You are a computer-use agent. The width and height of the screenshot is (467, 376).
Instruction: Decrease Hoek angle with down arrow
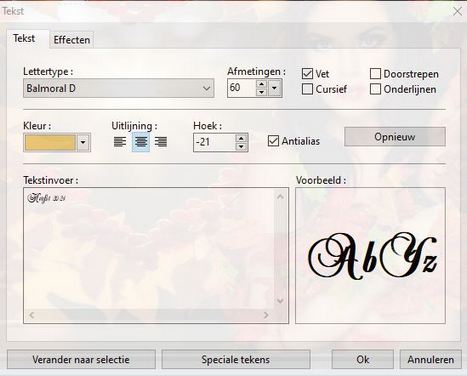pos(241,147)
